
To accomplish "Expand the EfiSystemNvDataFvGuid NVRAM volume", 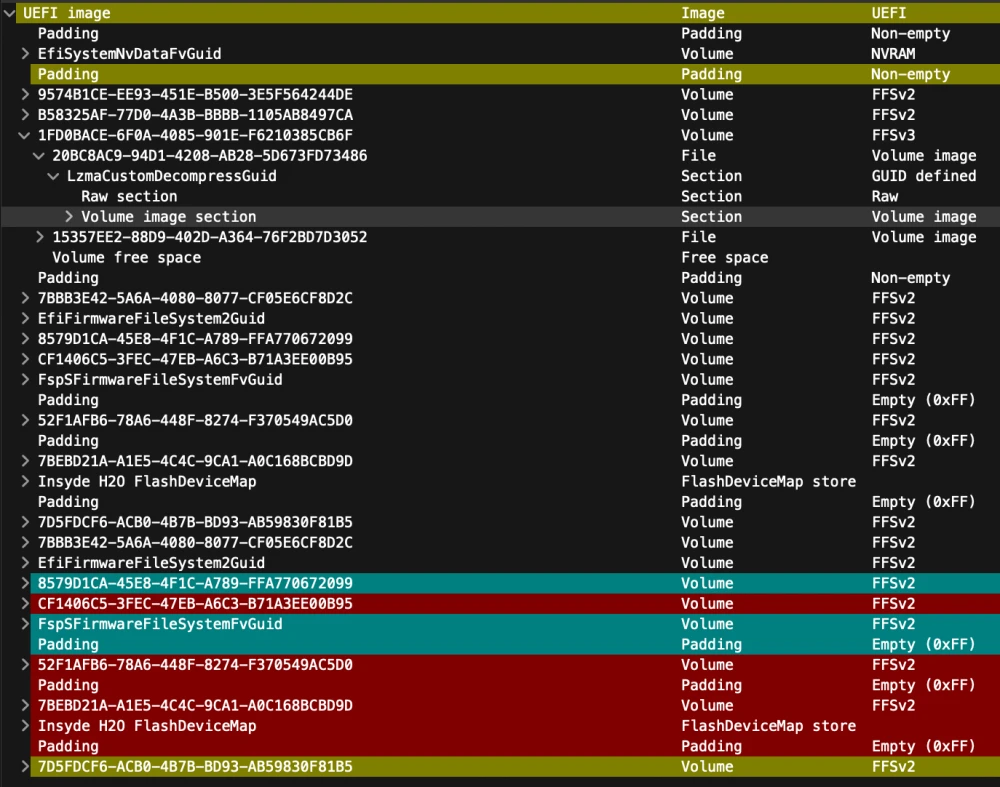I will [x=24, y=53].
